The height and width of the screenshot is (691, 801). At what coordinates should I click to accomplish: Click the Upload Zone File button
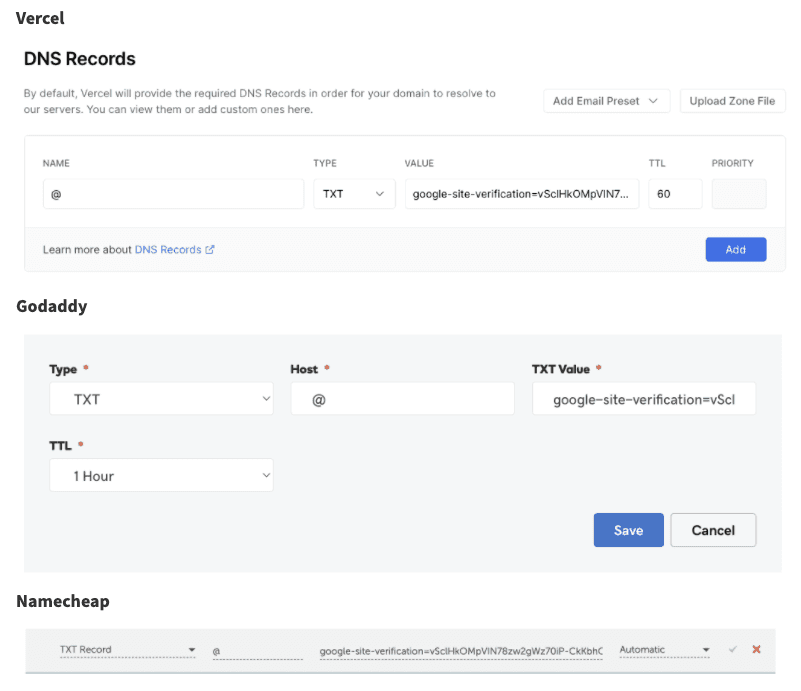tap(732, 101)
